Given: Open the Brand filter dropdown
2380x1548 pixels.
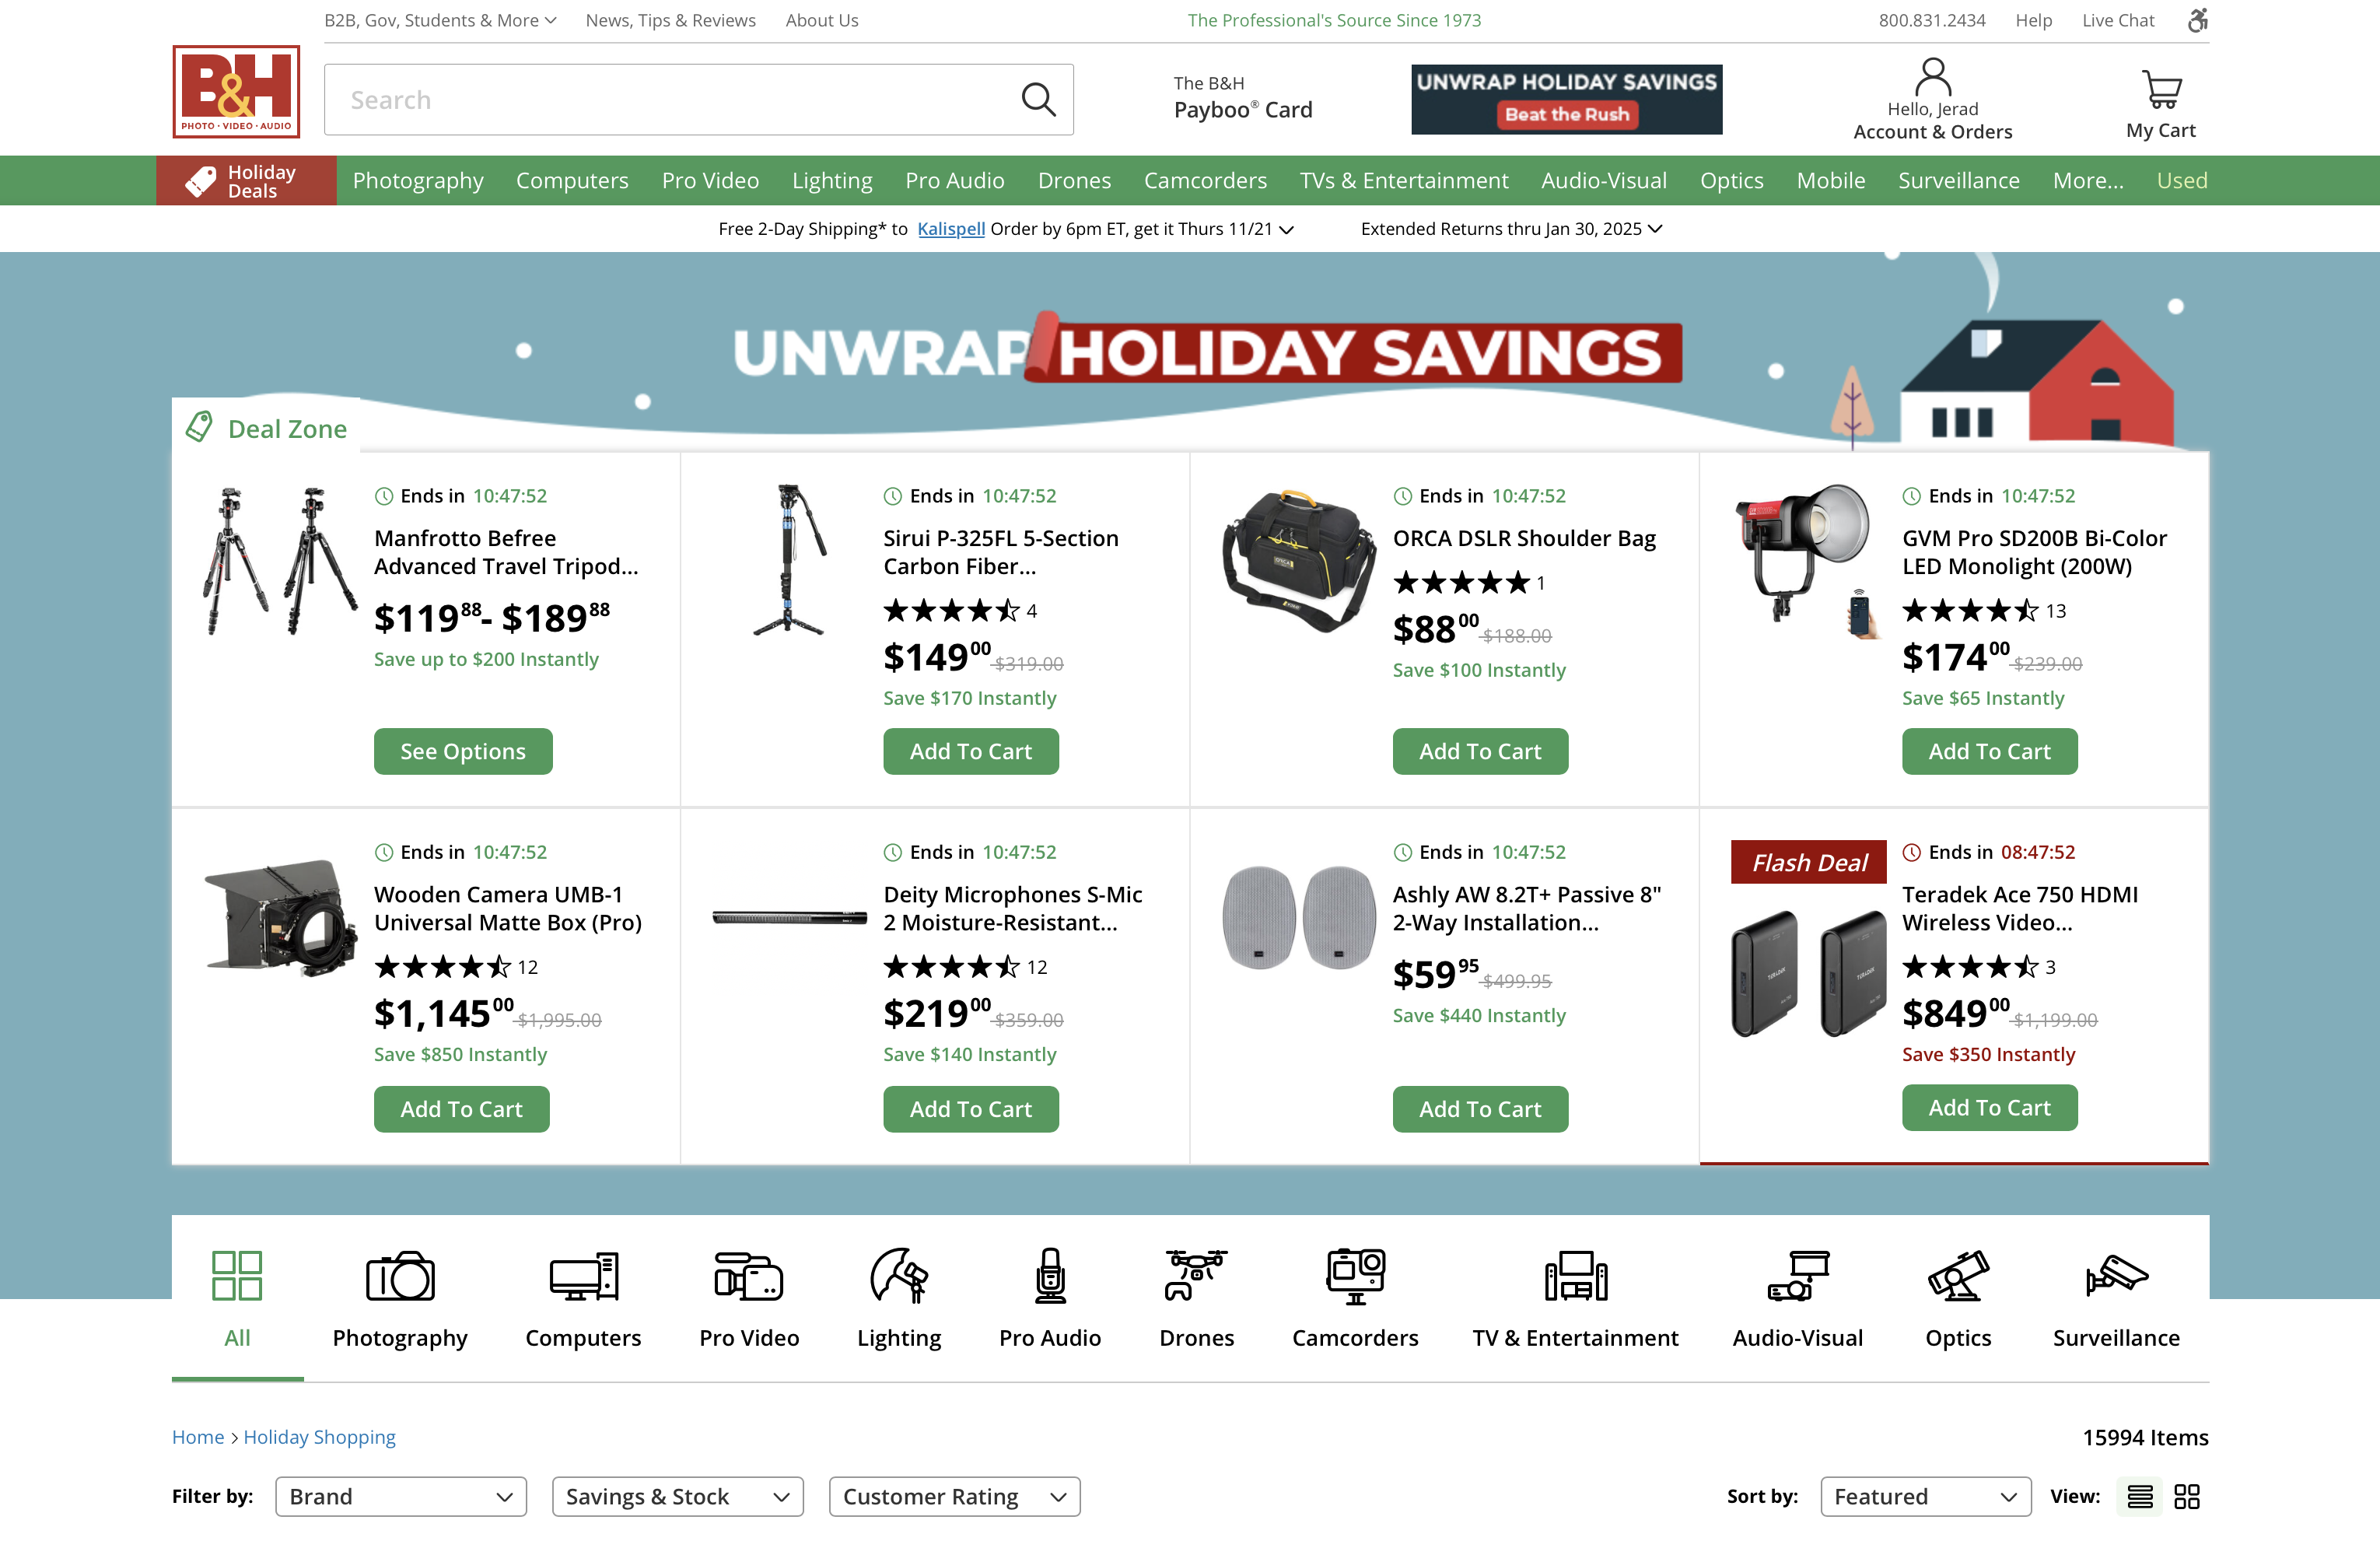Looking at the screenshot, I should [401, 1496].
